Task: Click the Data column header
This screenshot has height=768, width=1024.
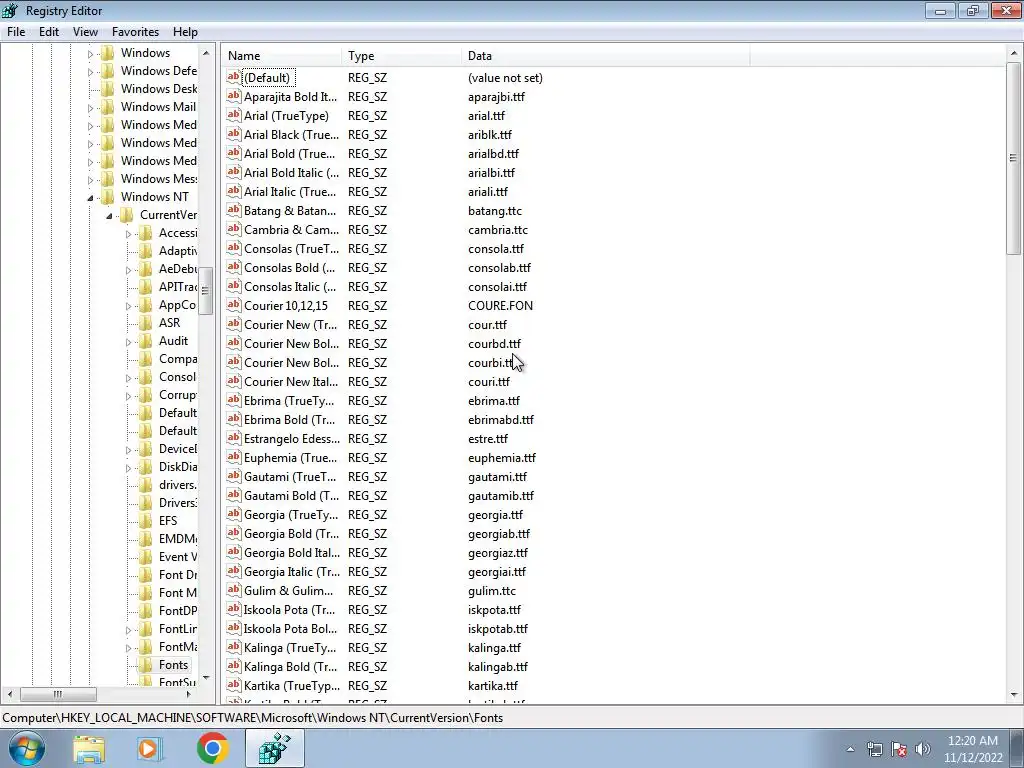Action: pyautogui.click(x=605, y=56)
